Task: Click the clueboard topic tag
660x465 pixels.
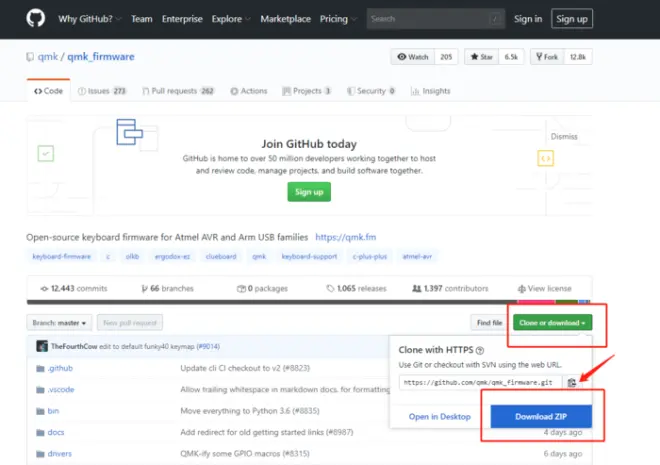Action: pyautogui.click(x=221, y=256)
